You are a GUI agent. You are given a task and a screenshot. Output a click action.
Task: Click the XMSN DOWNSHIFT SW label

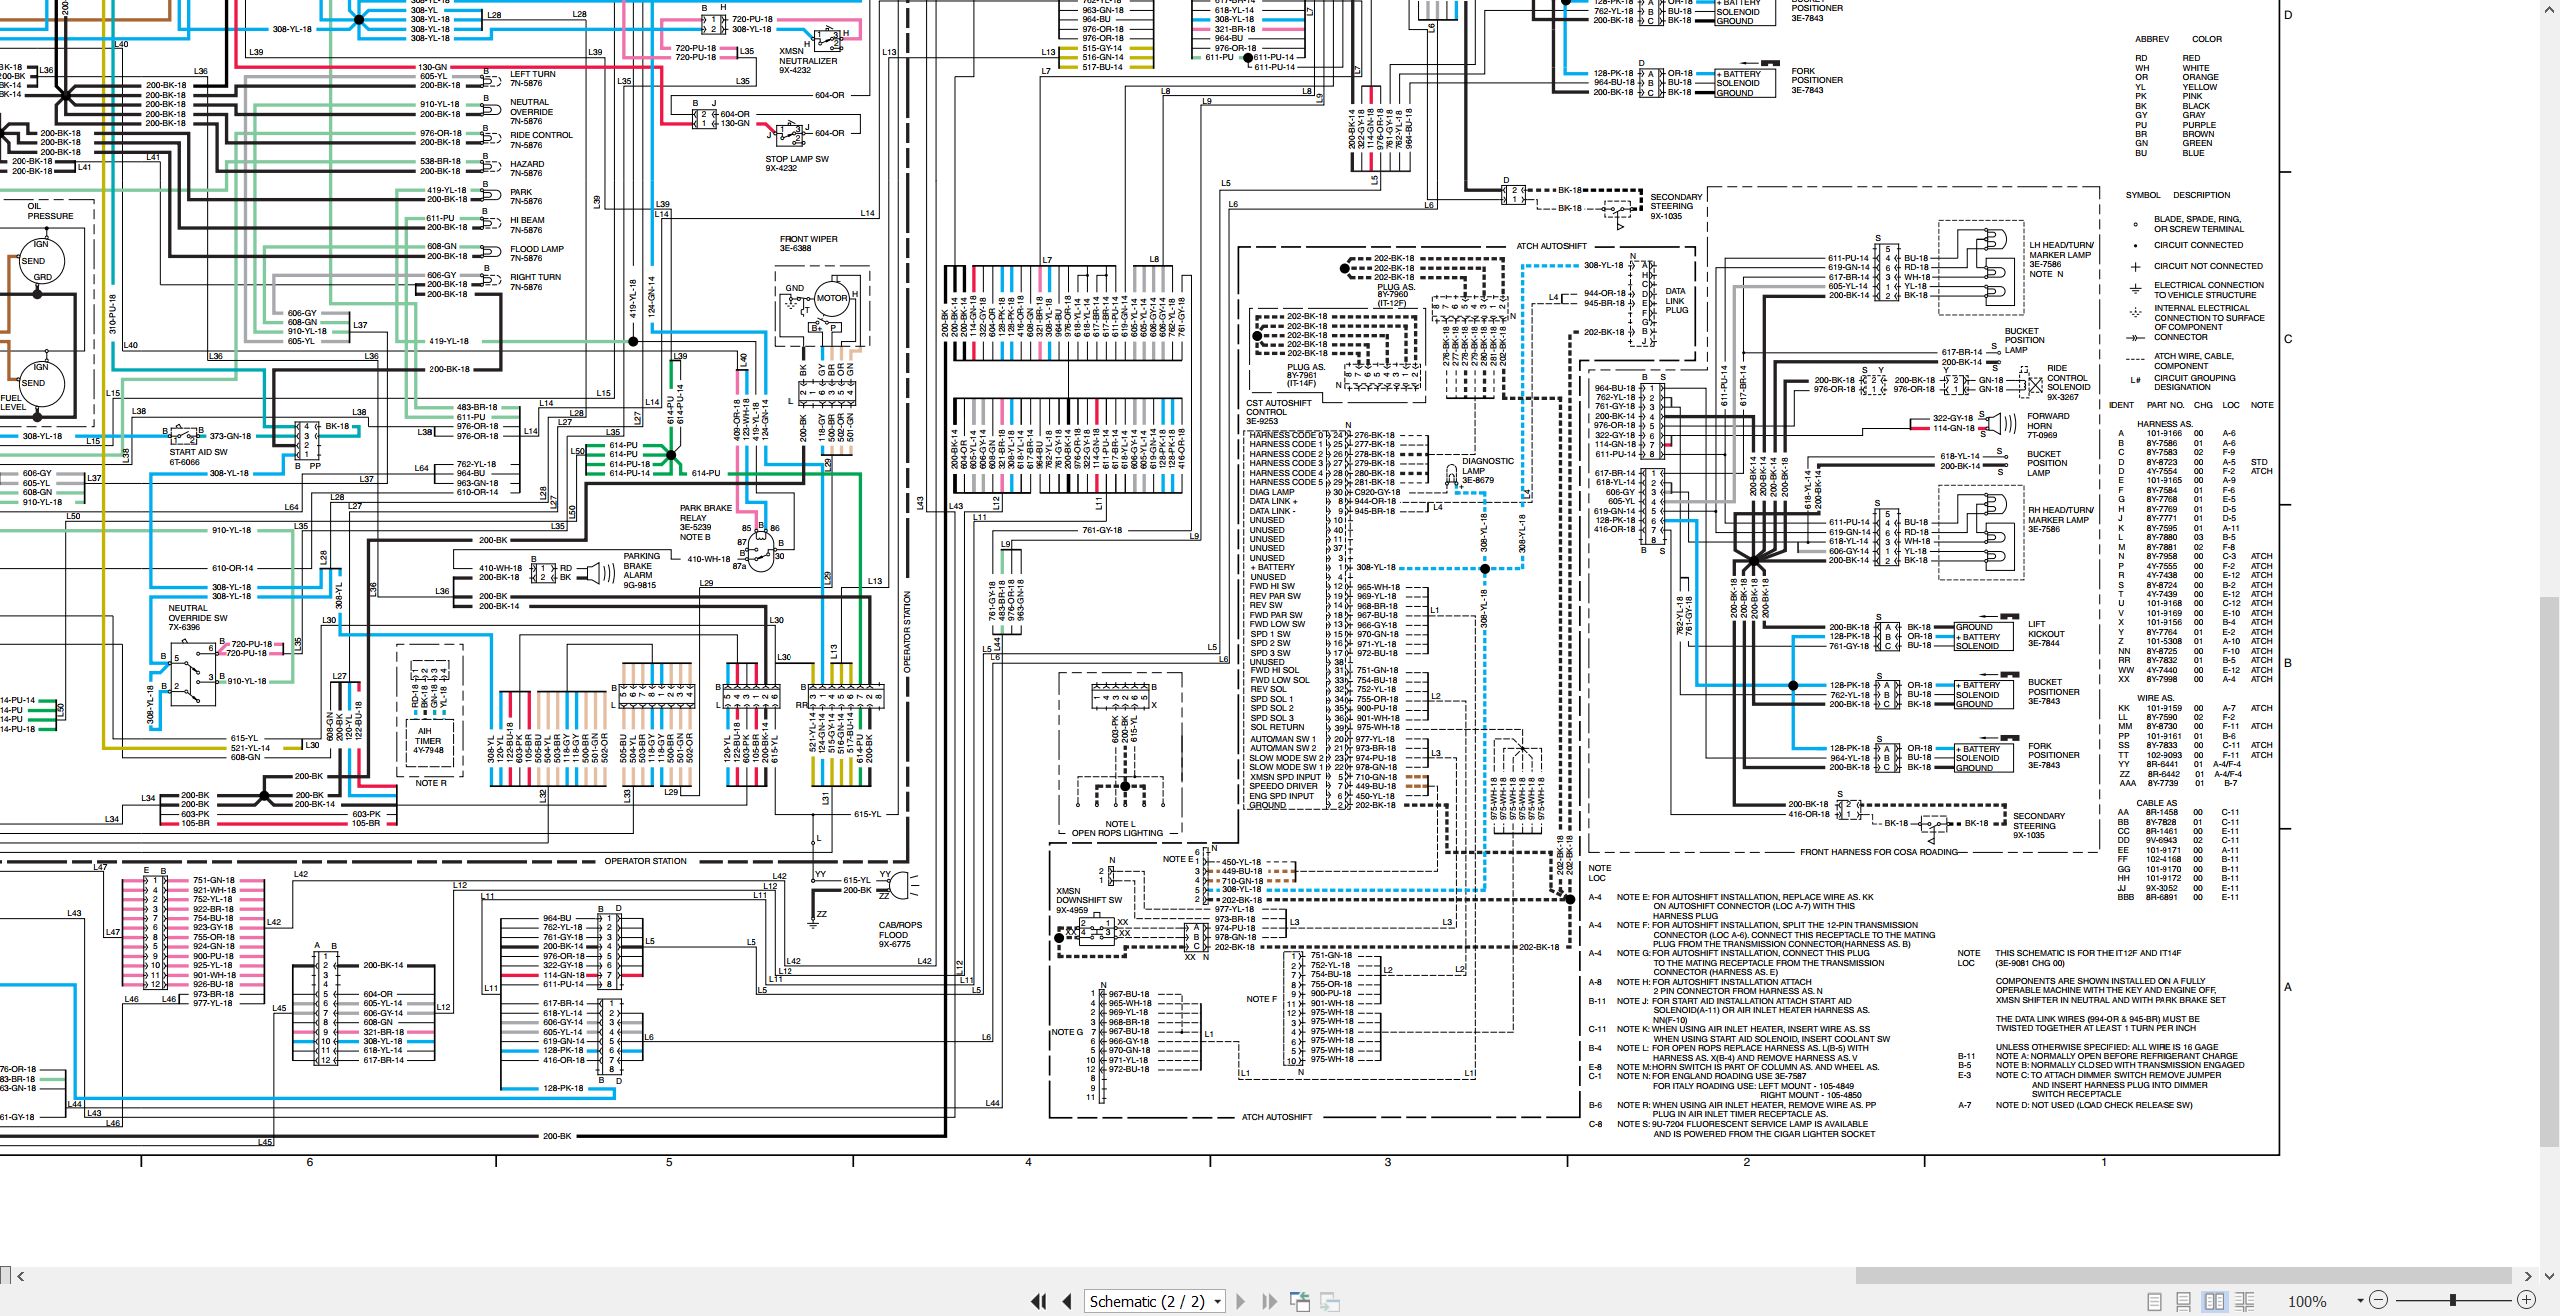(1088, 895)
